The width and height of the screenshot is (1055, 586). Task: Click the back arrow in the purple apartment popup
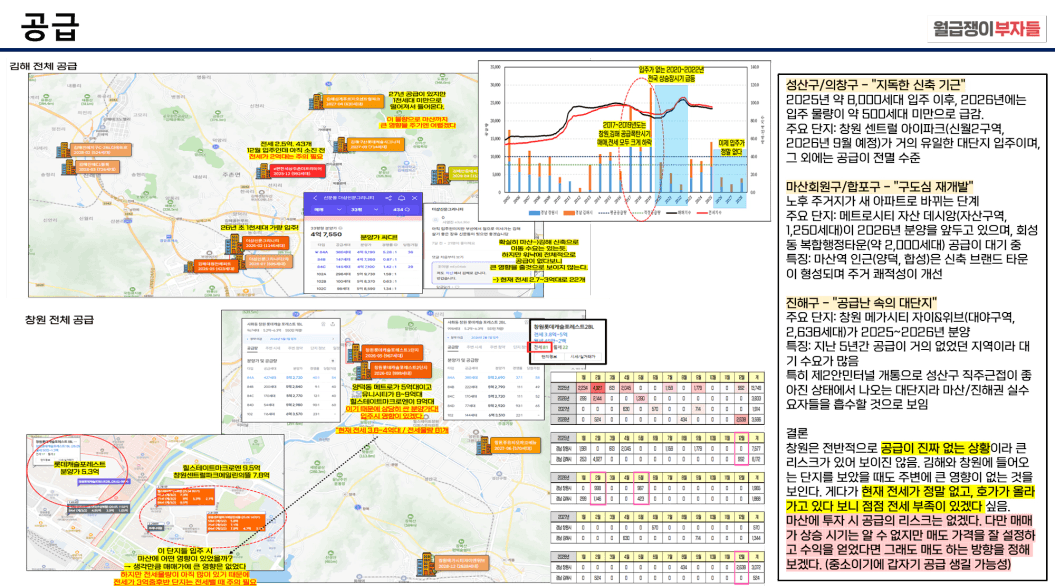coord(314,198)
